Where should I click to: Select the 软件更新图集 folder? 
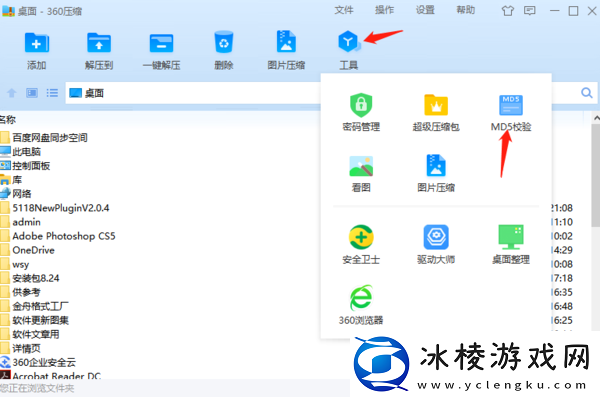pos(35,320)
